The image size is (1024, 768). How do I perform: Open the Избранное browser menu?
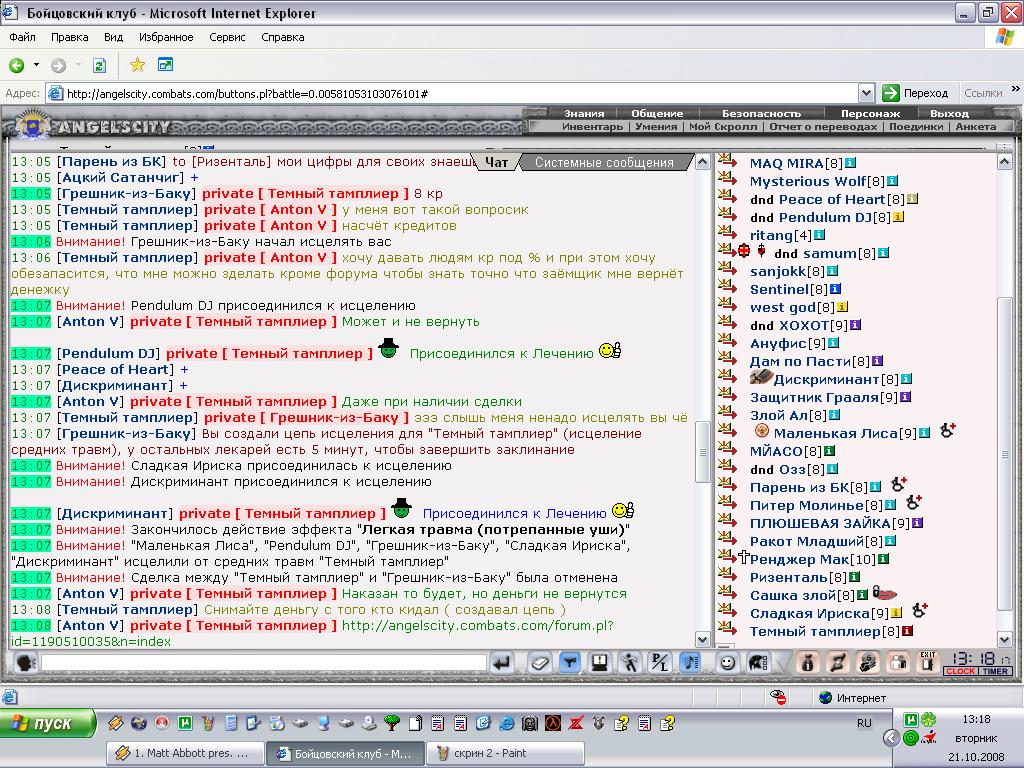click(x=166, y=37)
